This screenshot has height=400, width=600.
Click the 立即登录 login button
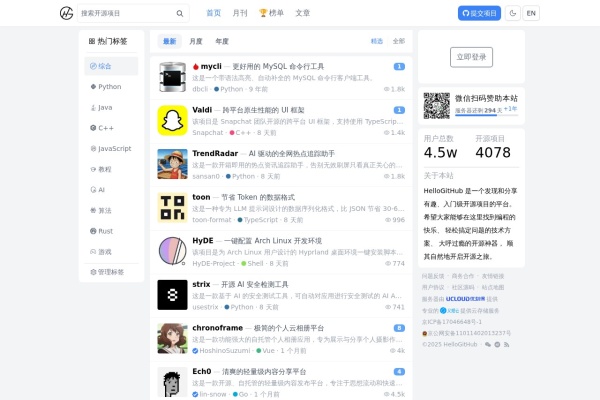(471, 56)
